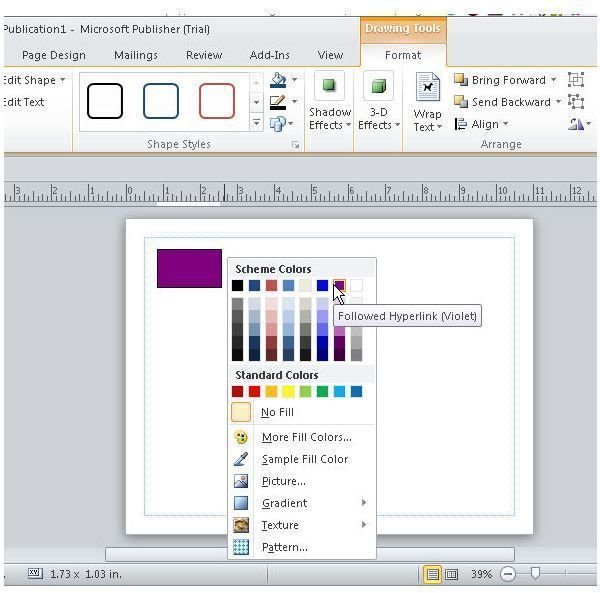
Task: Click the Group objects icon
Action: click(x=576, y=80)
